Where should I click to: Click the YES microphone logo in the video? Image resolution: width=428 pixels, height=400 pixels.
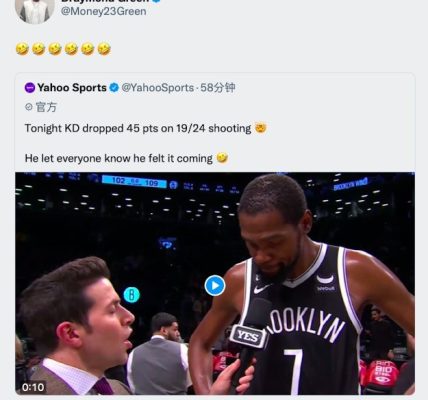click(248, 337)
